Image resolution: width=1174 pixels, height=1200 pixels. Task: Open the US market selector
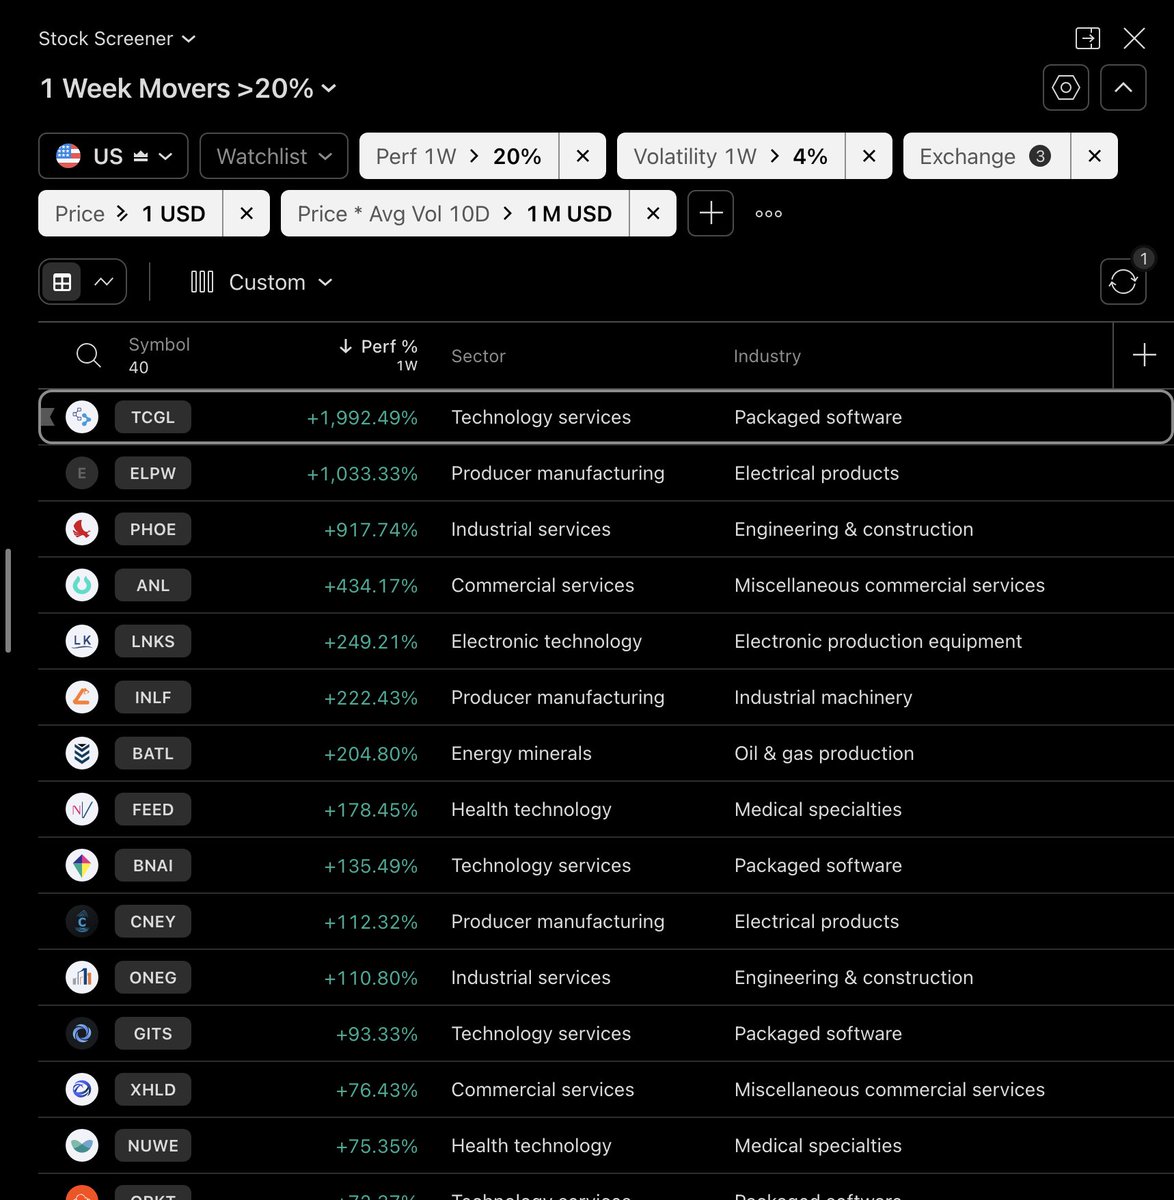(113, 156)
